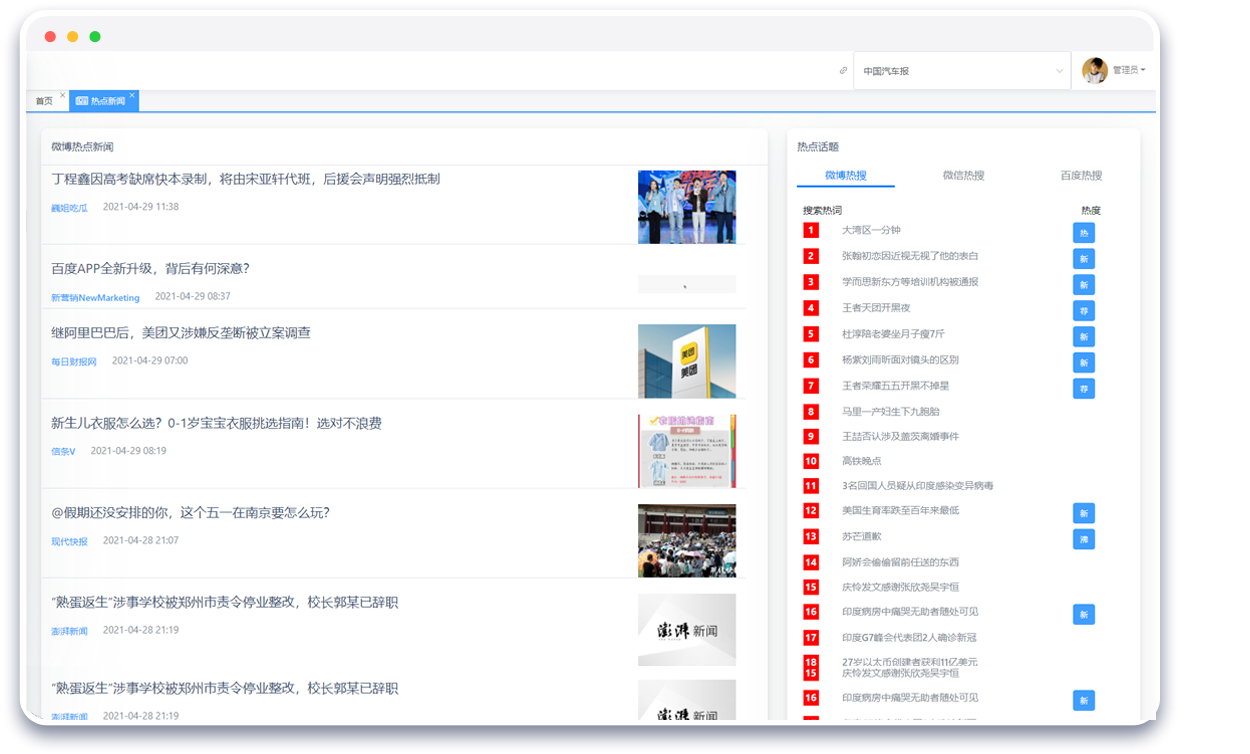Select hot topic 王喆否认涉及盖茨离婚事件
1250x754 pixels.
click(900, 436)
